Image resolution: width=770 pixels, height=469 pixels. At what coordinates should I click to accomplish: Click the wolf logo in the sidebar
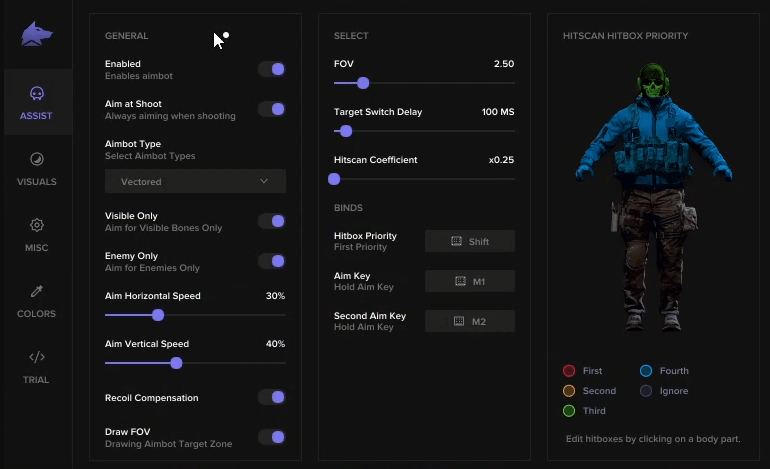tap(37, 34)
